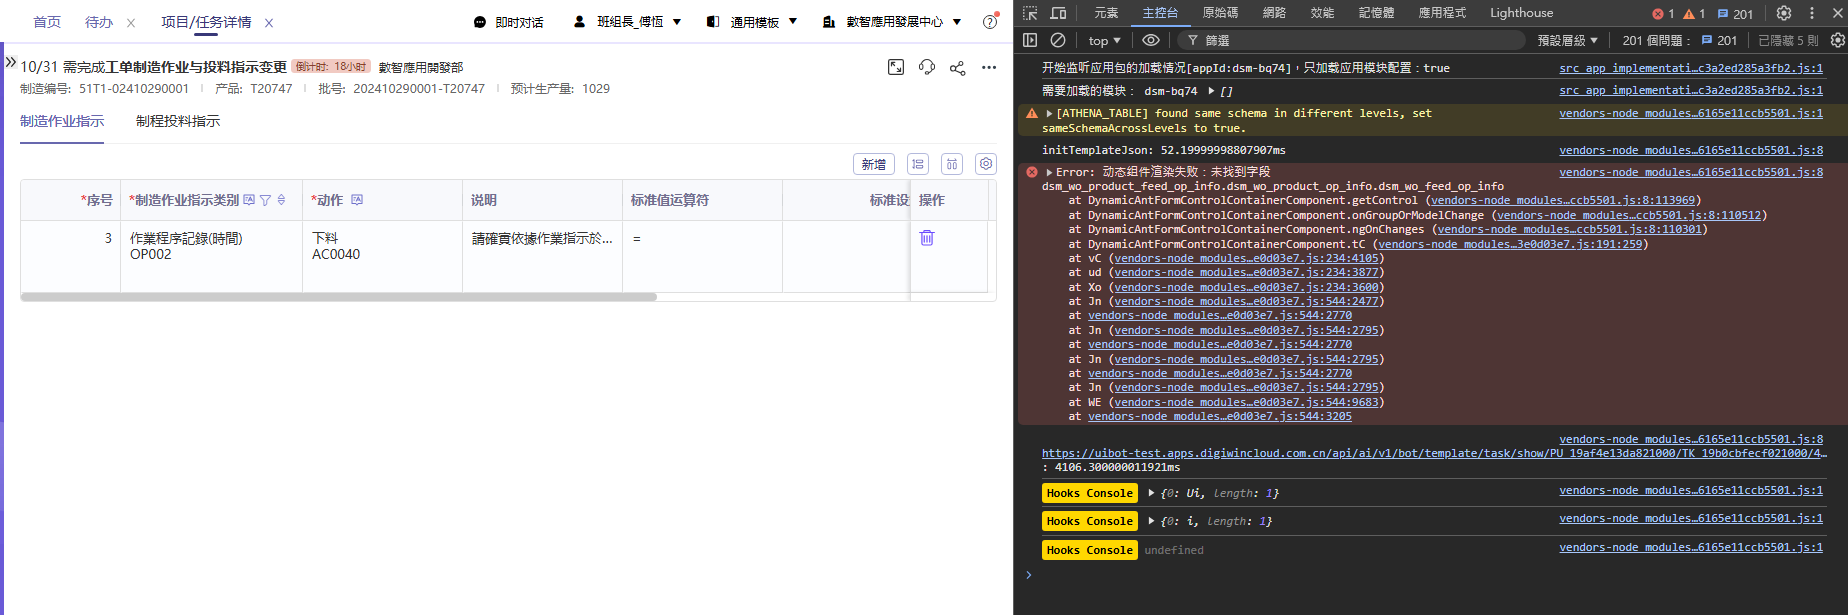
Task: Open the DevTools 效能 tab
Action: [1322, 13]
